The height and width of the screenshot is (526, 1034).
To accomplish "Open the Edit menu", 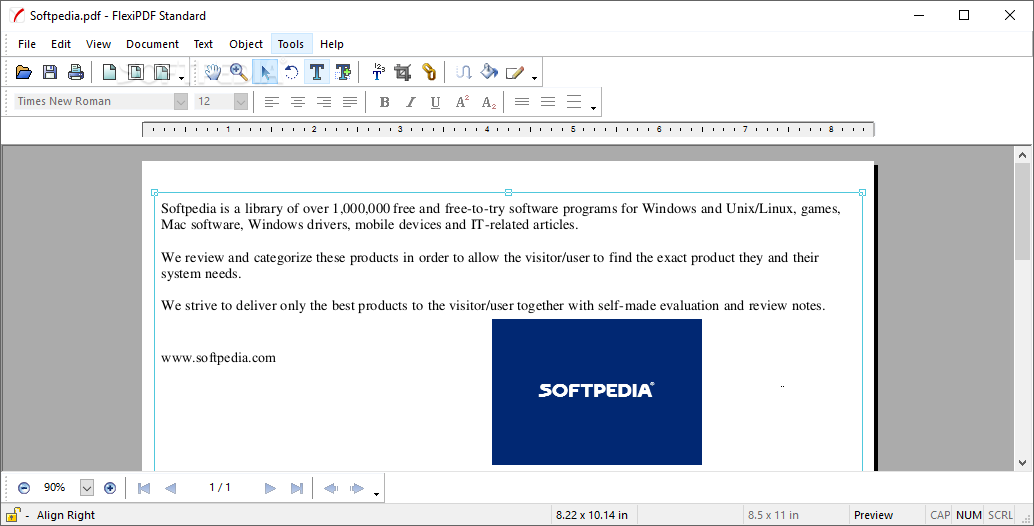I will 61,44.
